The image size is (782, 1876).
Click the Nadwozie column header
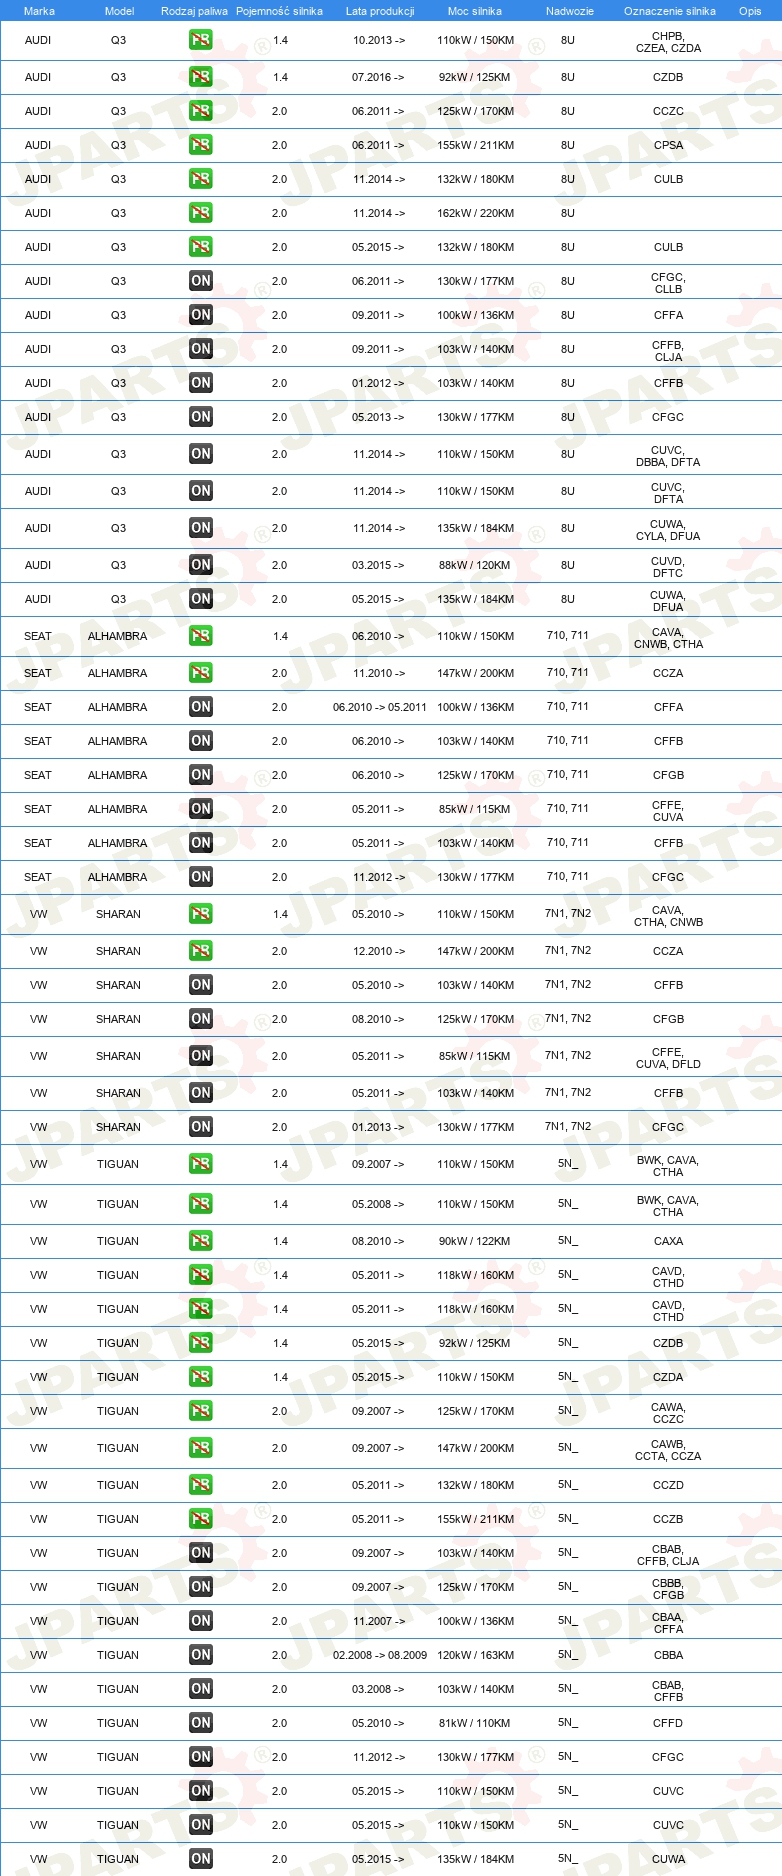[x=570, y=11]
